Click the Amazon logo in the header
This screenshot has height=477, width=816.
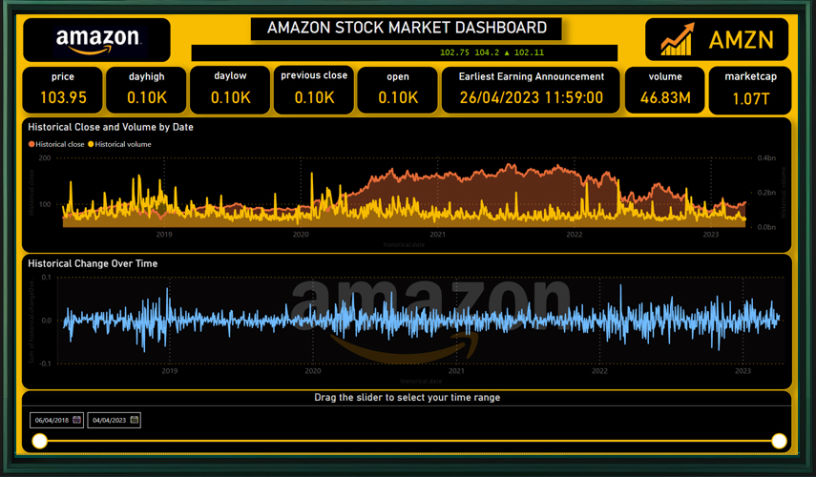(x=97, y=40)
